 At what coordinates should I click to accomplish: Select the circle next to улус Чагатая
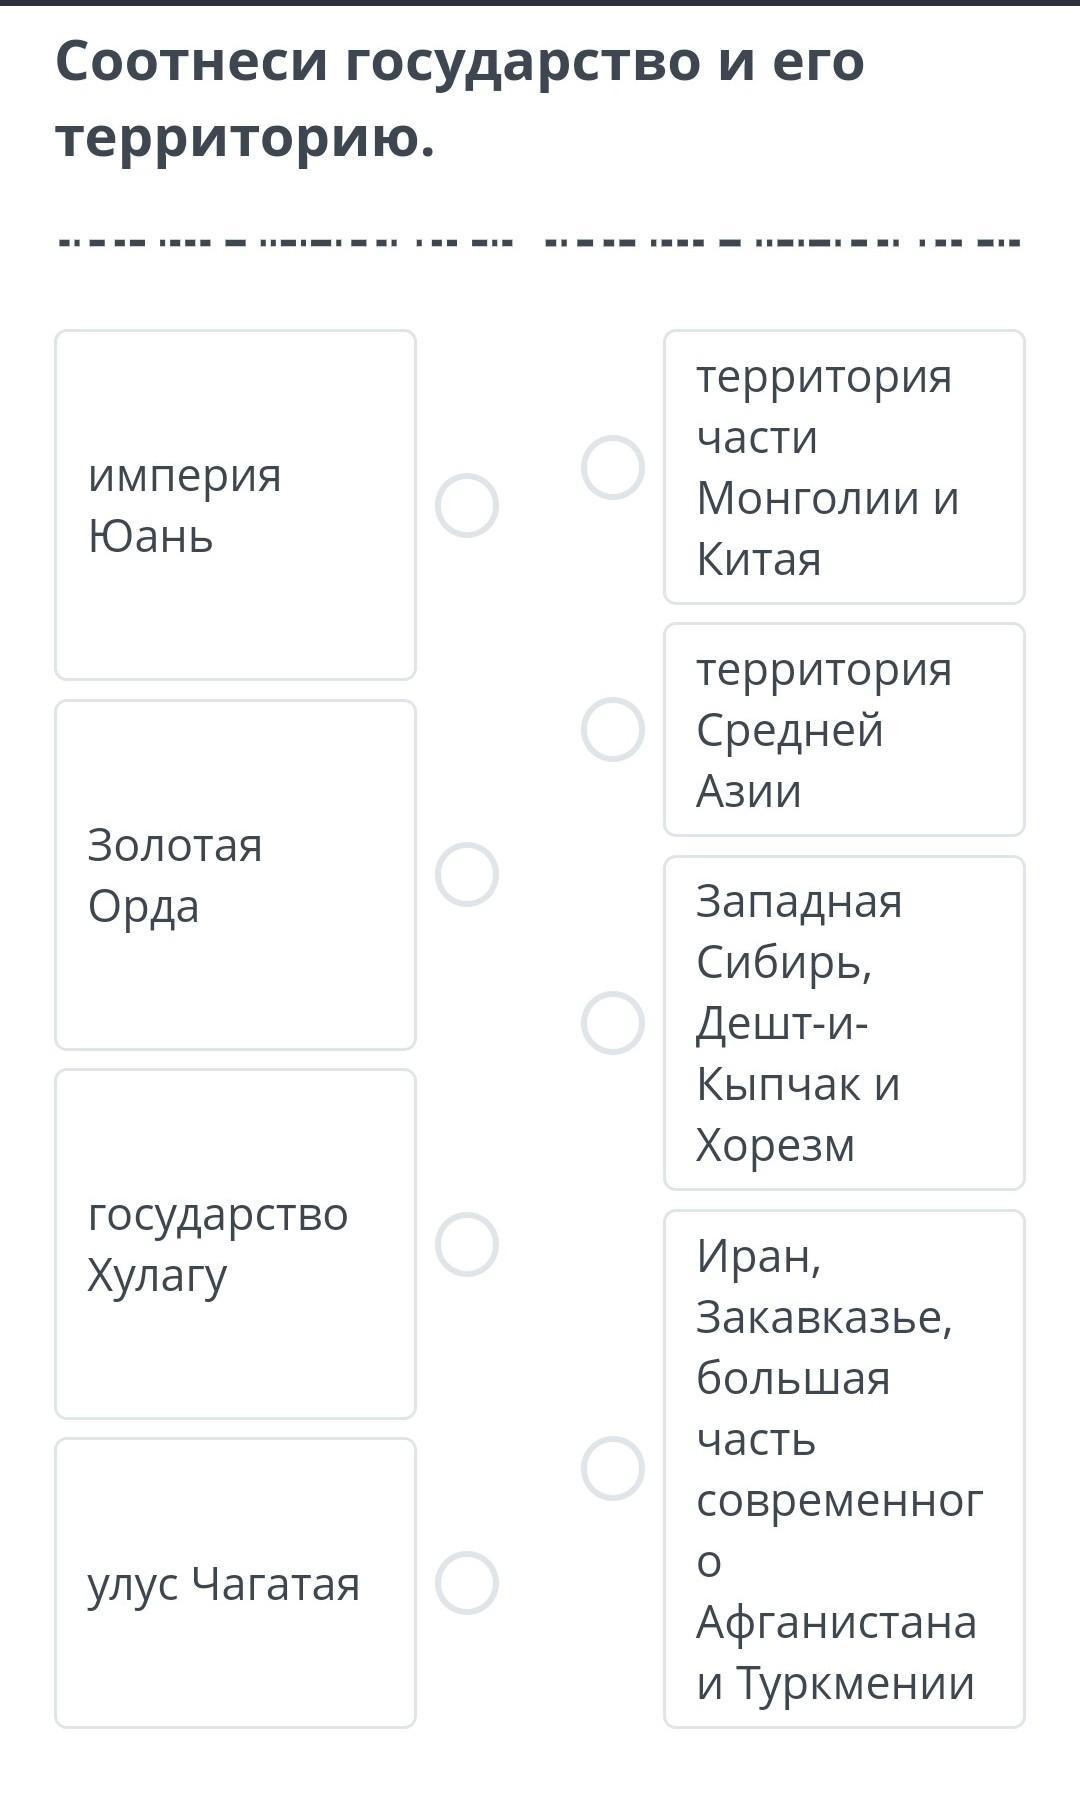click(466, 1582)
